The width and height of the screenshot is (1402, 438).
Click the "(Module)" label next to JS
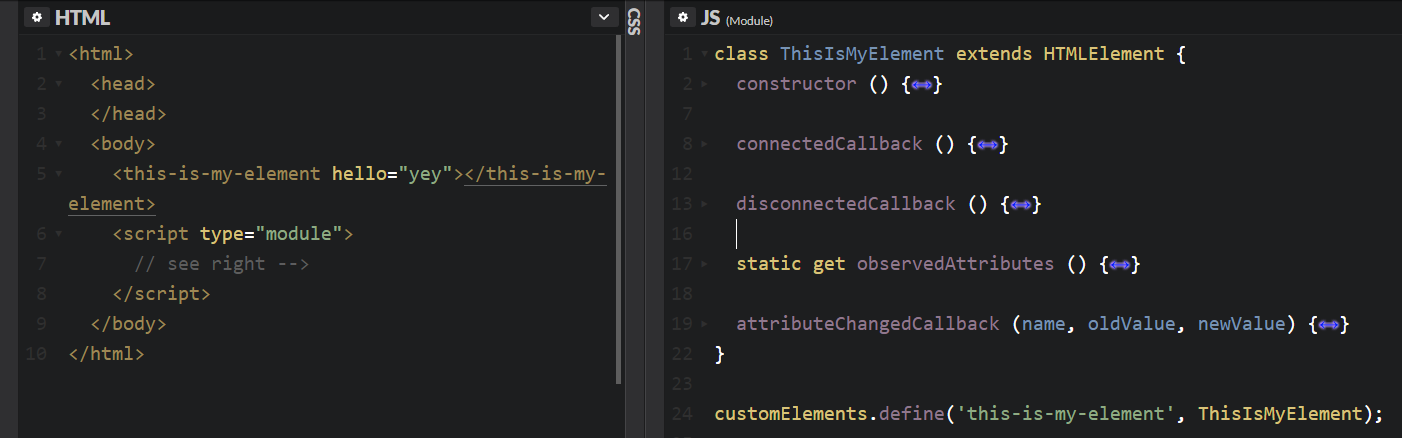(749, 21)
